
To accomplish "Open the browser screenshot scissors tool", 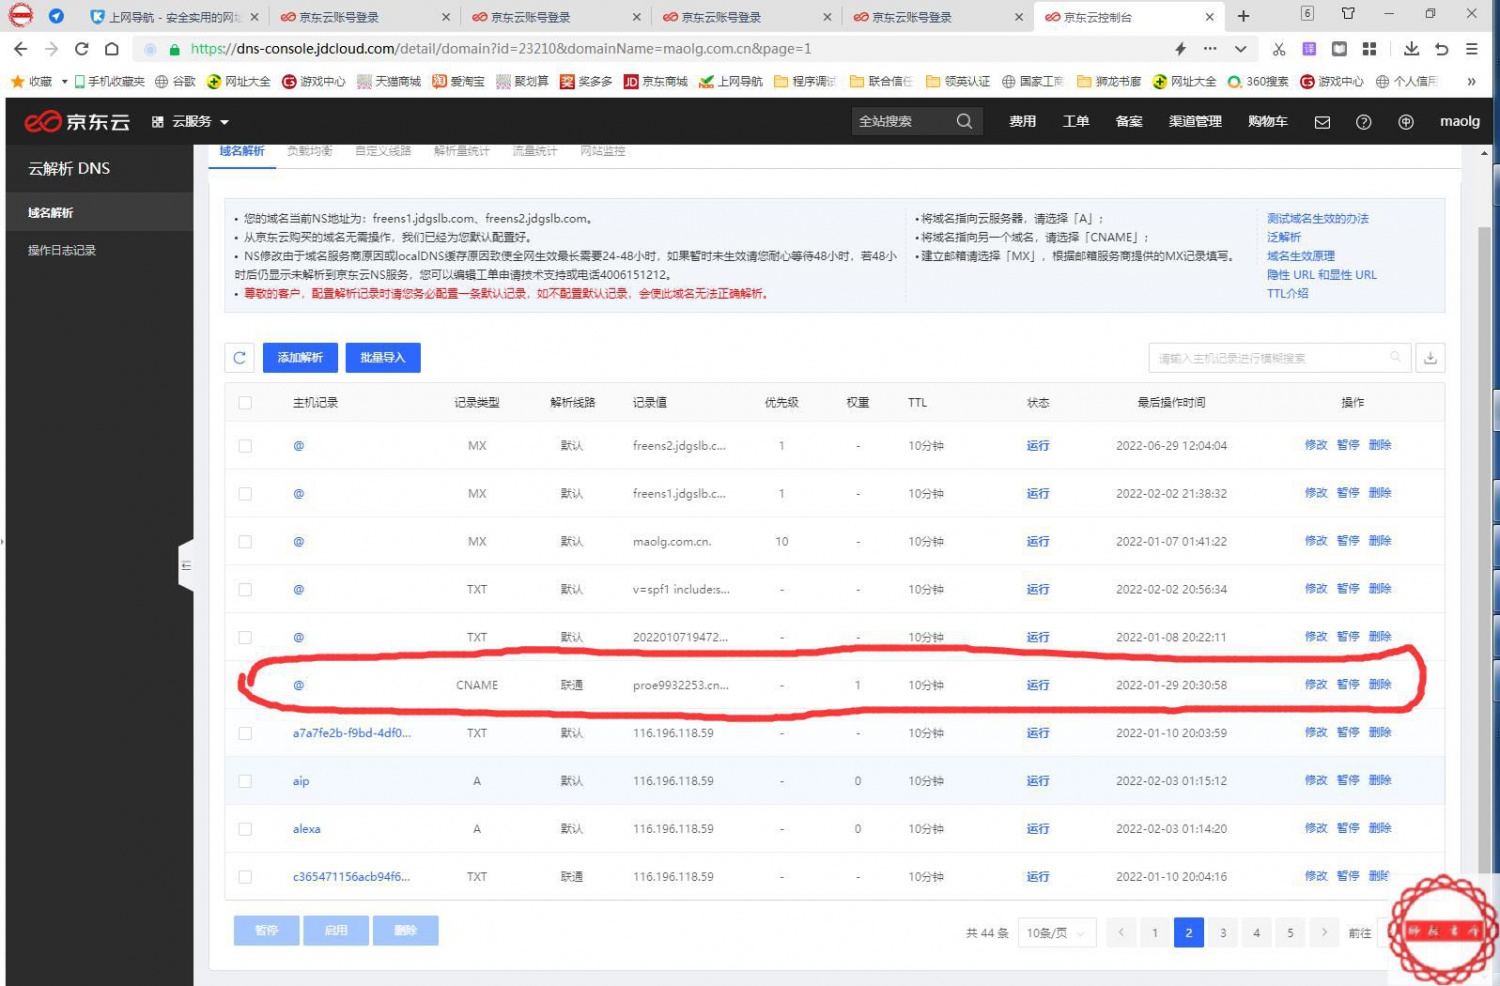I will pyautogui.click(x=1279, y=49).
